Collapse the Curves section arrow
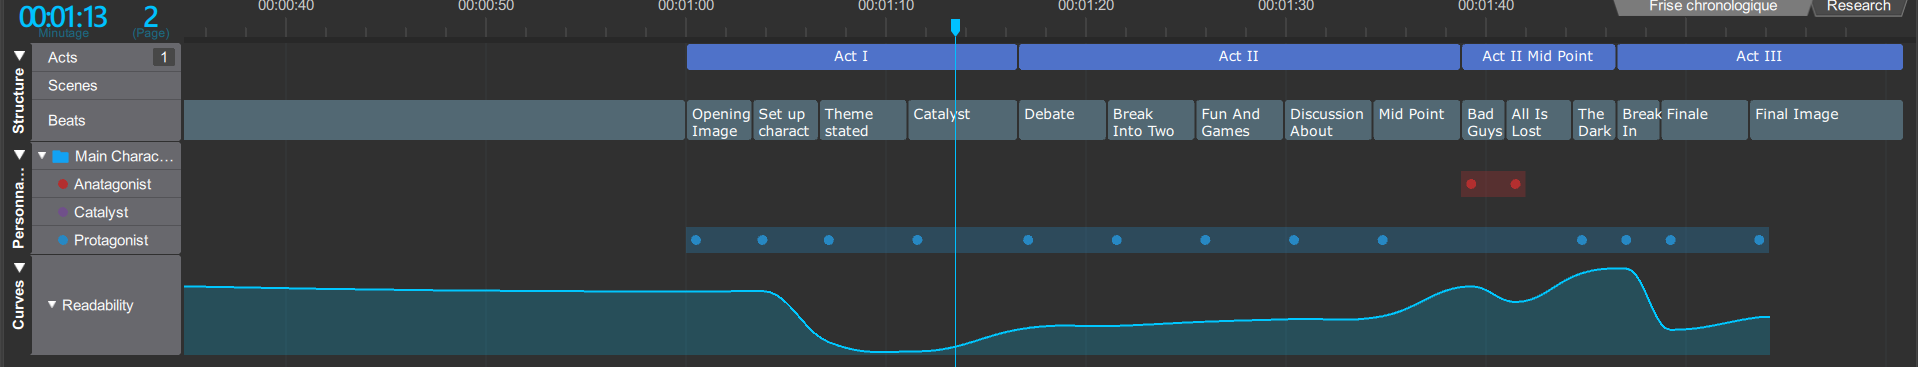This screenshot has height=367, width=1918. (x=19, y=267)
